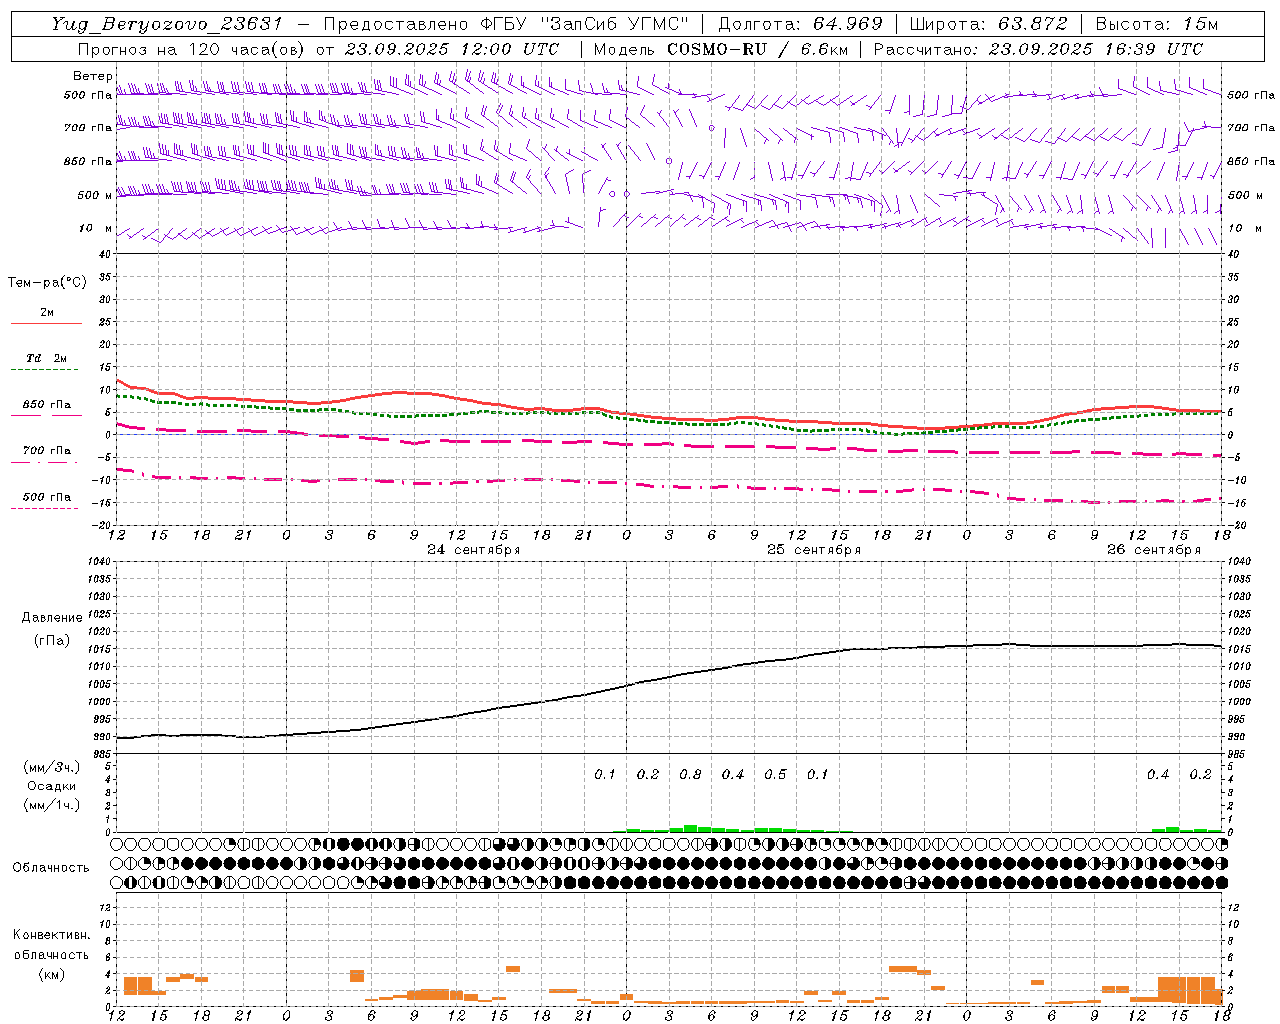1280x1024 pixels.
Task: Click the model name COSMO-RU / 6.6км
Action: pos(757,49)
